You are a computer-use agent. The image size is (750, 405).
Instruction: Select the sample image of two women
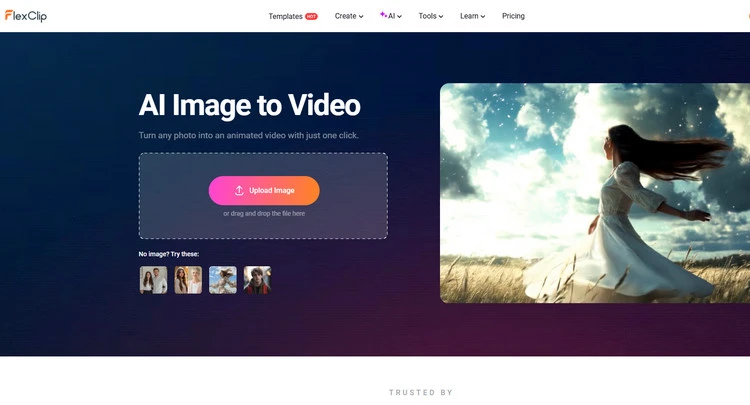(x=188, y=280)
